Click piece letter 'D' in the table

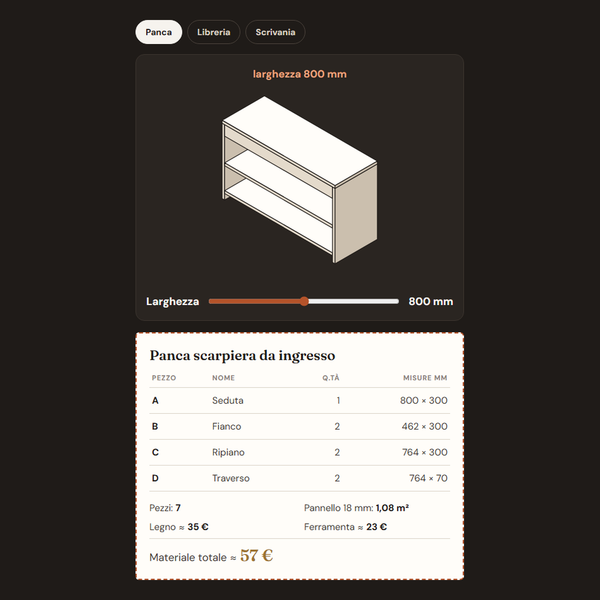(155, 478)
